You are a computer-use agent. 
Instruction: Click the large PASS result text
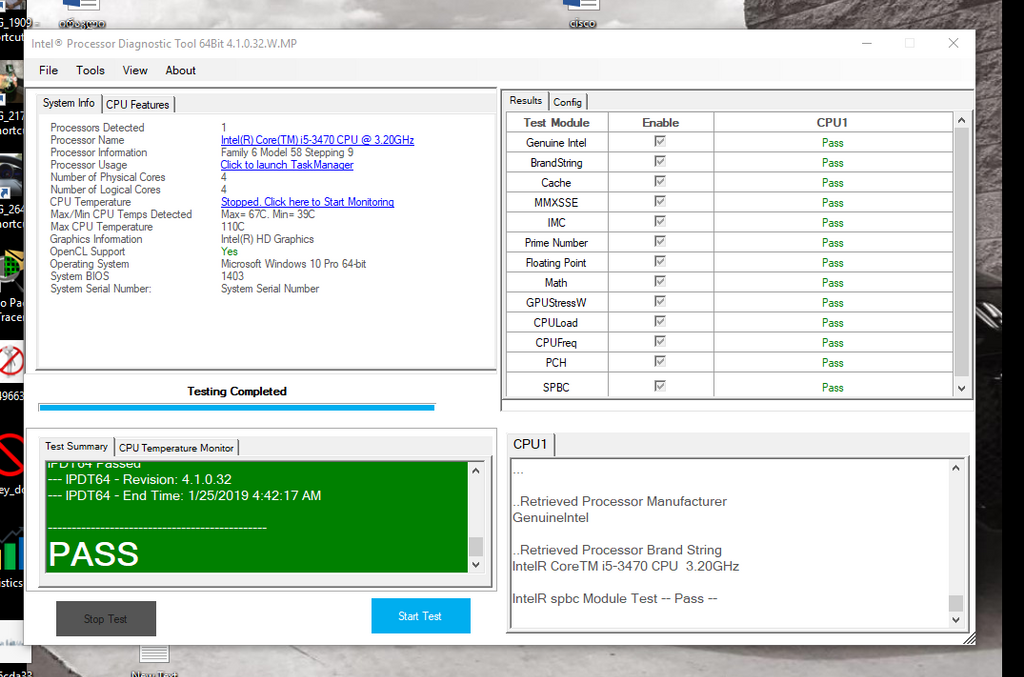tap(93, 554)
